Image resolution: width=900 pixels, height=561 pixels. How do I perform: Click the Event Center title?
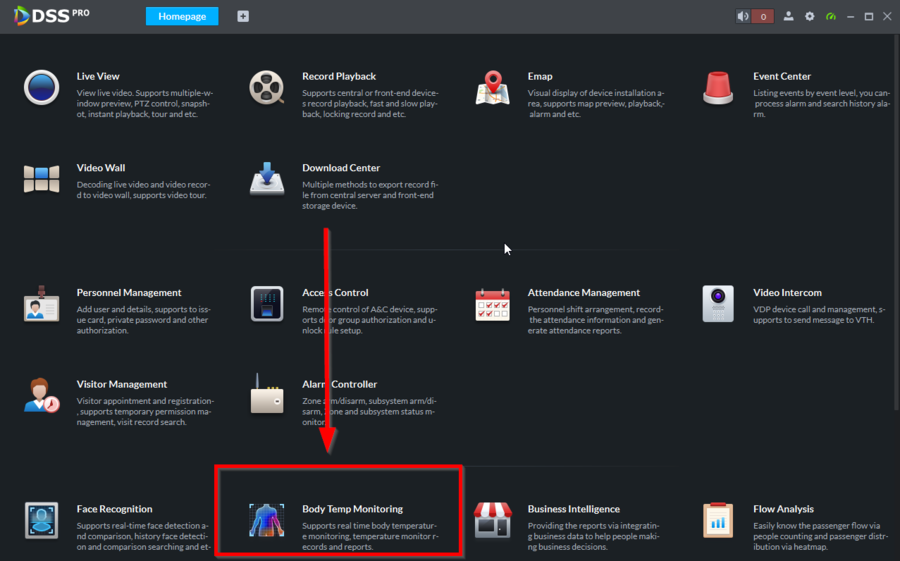pos(782,76)
